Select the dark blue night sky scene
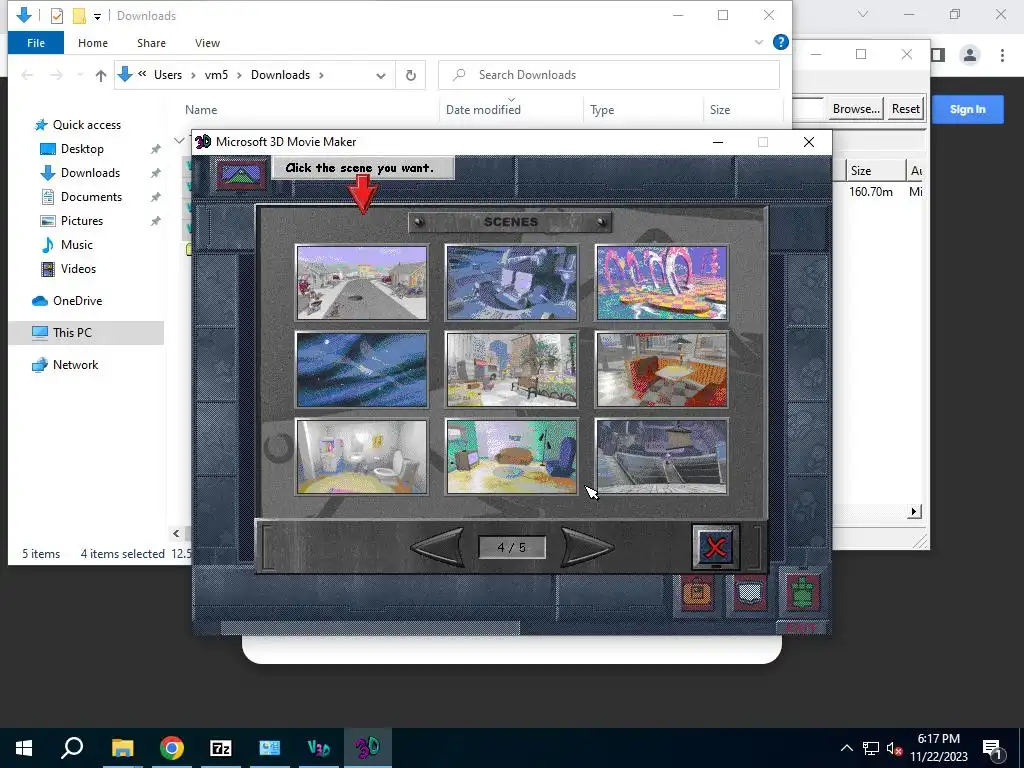The height and width of the screenshot is (768, 1024). (x=362, y=369)
